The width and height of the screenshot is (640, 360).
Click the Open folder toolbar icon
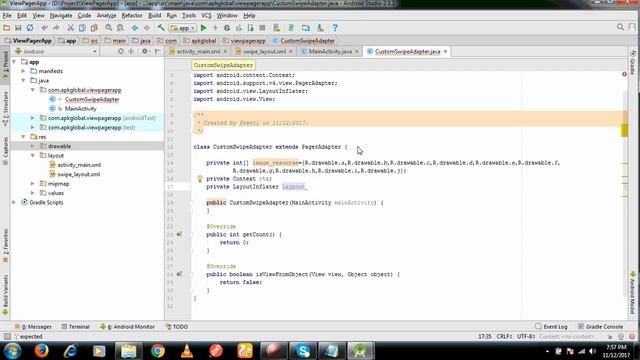click(x=6, y=28)
